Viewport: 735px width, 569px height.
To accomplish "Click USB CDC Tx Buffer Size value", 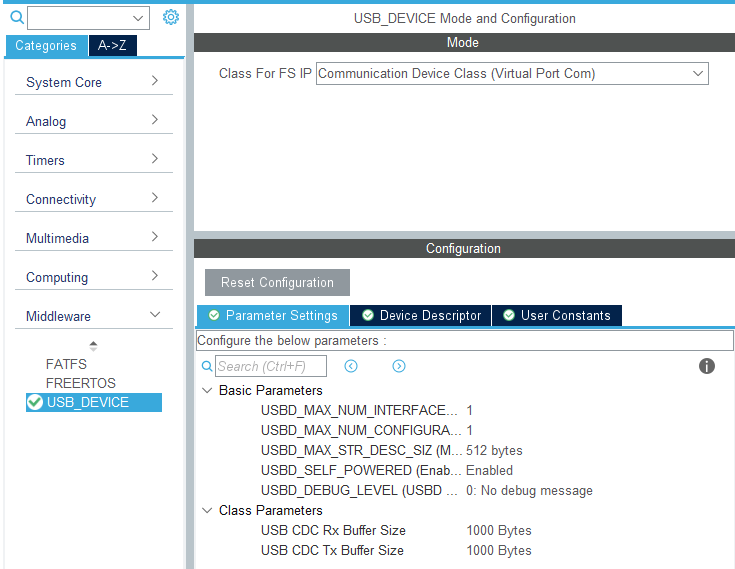I will click(x=499, y=550).
